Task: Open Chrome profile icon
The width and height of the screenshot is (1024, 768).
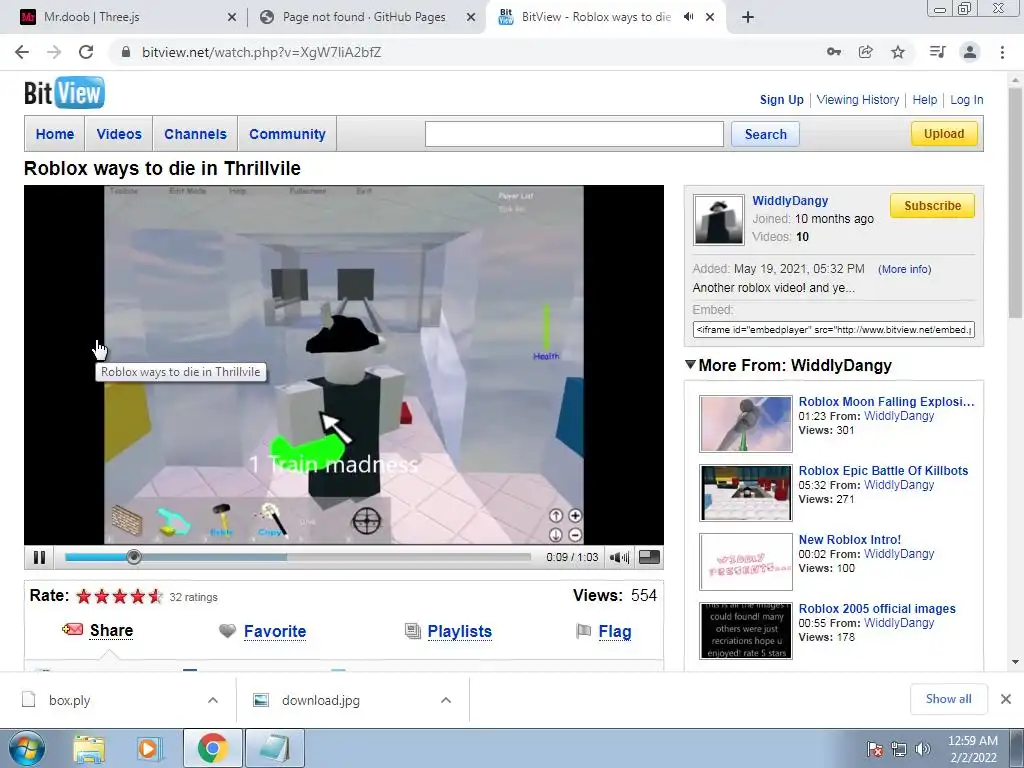Action: point(970,52)
